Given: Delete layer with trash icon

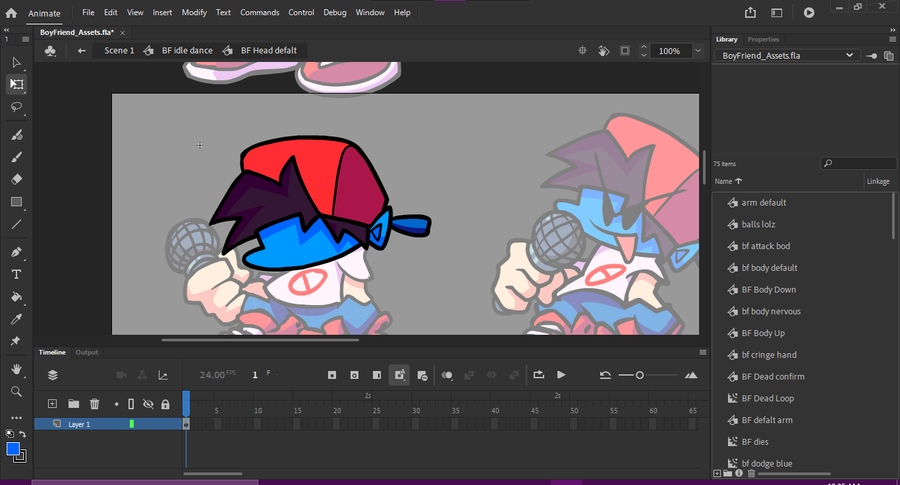Looking at the screenshot, I should point(95,404).
